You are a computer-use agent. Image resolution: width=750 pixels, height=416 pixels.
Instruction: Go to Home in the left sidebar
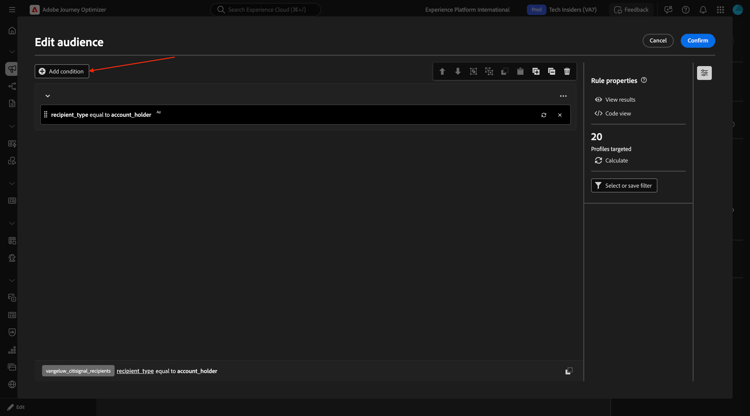click(x=12, y=31)
